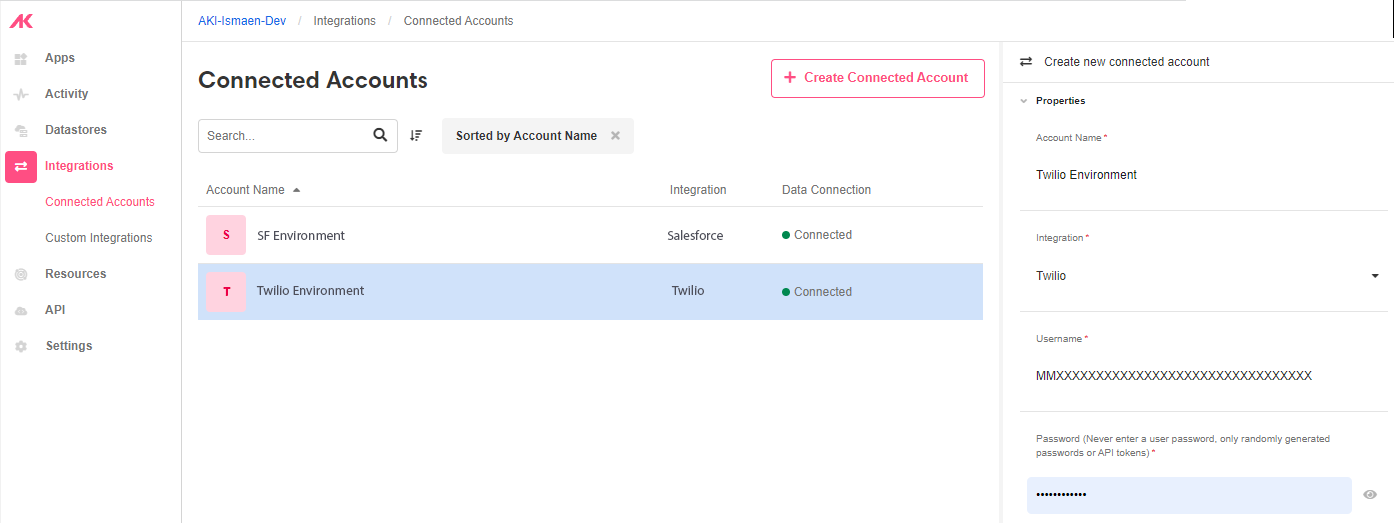Click the Username field with MMXXXX value
Image resolution: width=1394 pixels, height=523 pixels.
tap(1204, 376)
